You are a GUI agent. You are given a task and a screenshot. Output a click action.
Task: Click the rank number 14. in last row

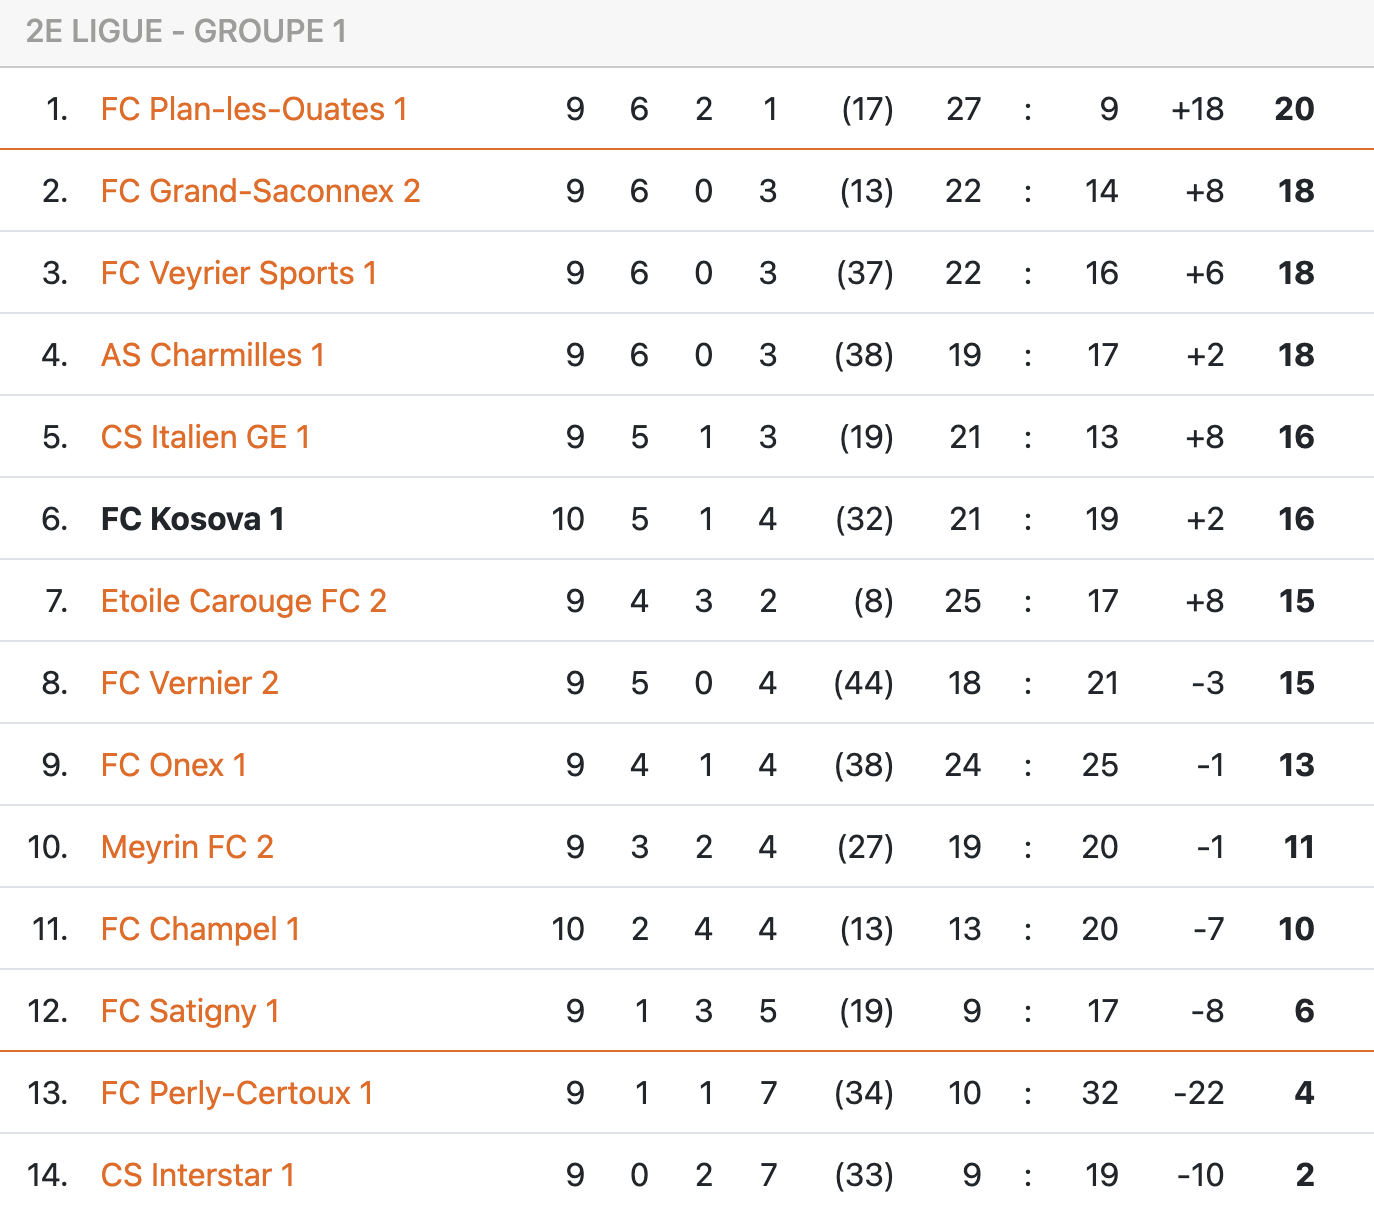coord(48,1175)
